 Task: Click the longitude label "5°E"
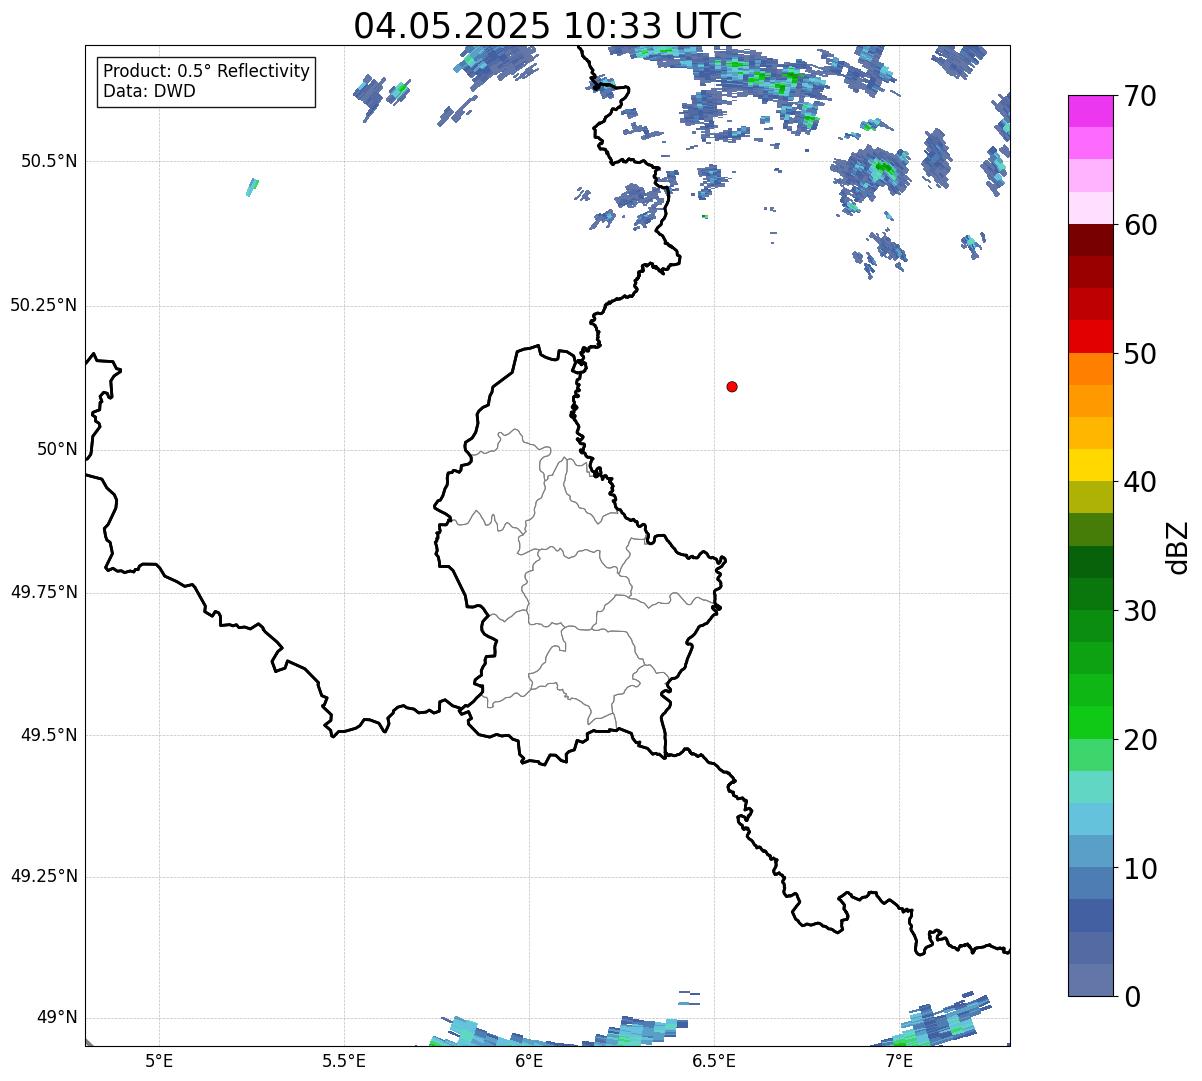pos(159,1061)
